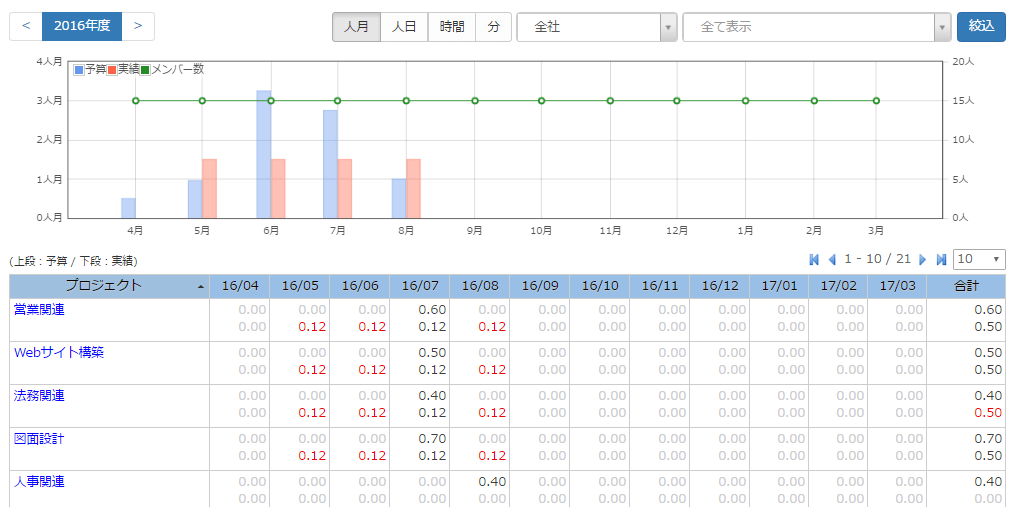The width and height of the screenshot is (1012, 507).
Task: Open the 営業関連 project link
Action: pos(39,310)
